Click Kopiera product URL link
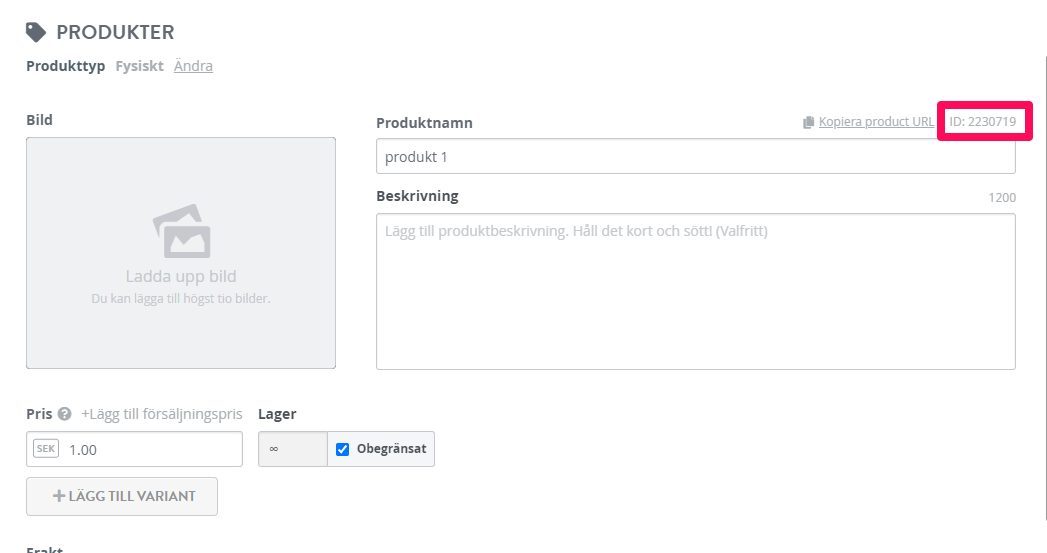1047x553 pixels. point(876,122)
